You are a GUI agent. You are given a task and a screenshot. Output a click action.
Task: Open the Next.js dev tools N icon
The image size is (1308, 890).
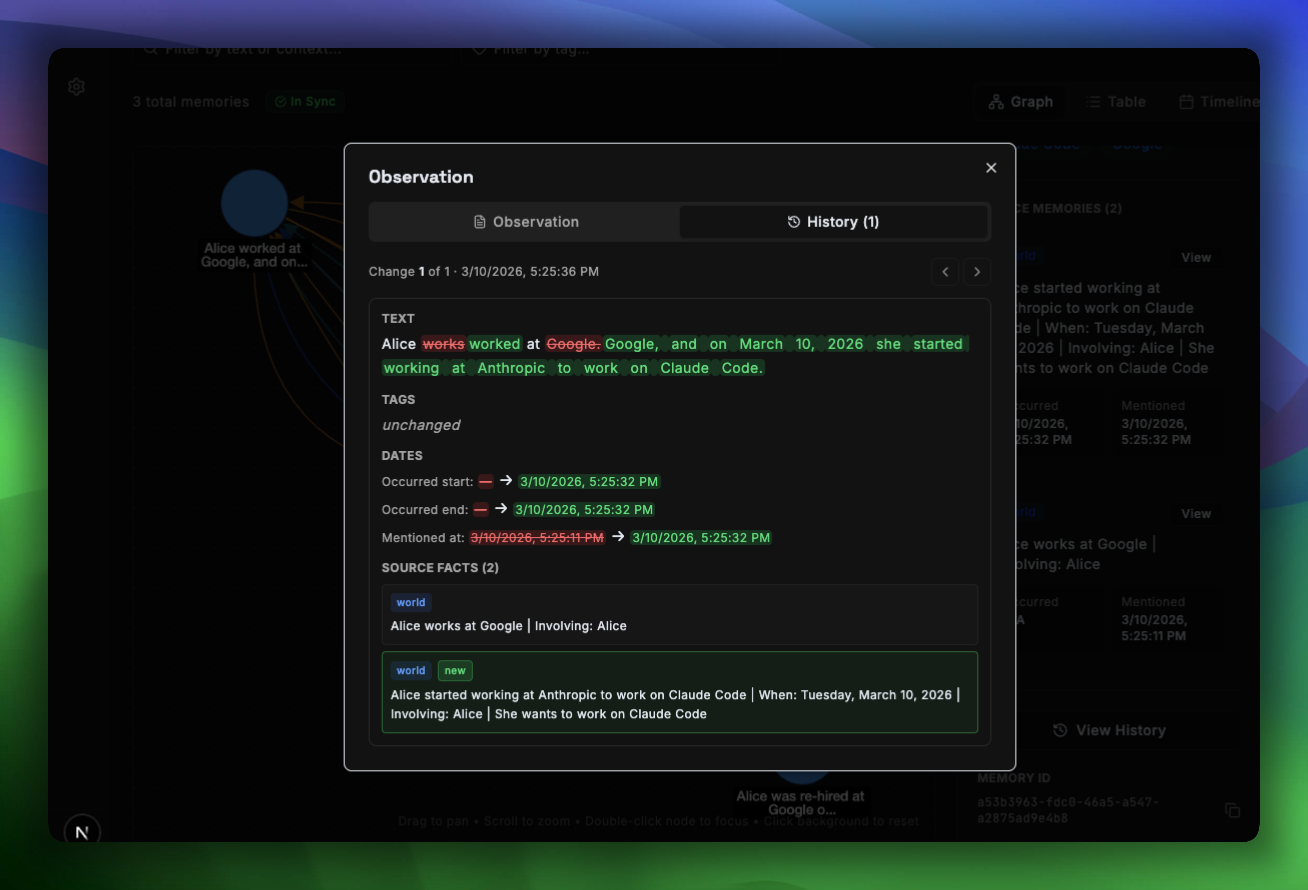point(82,831)
